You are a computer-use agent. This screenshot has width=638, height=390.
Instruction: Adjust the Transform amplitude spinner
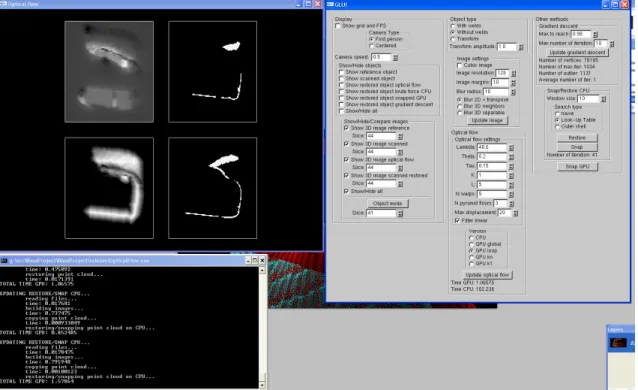[x=521, y=47]
